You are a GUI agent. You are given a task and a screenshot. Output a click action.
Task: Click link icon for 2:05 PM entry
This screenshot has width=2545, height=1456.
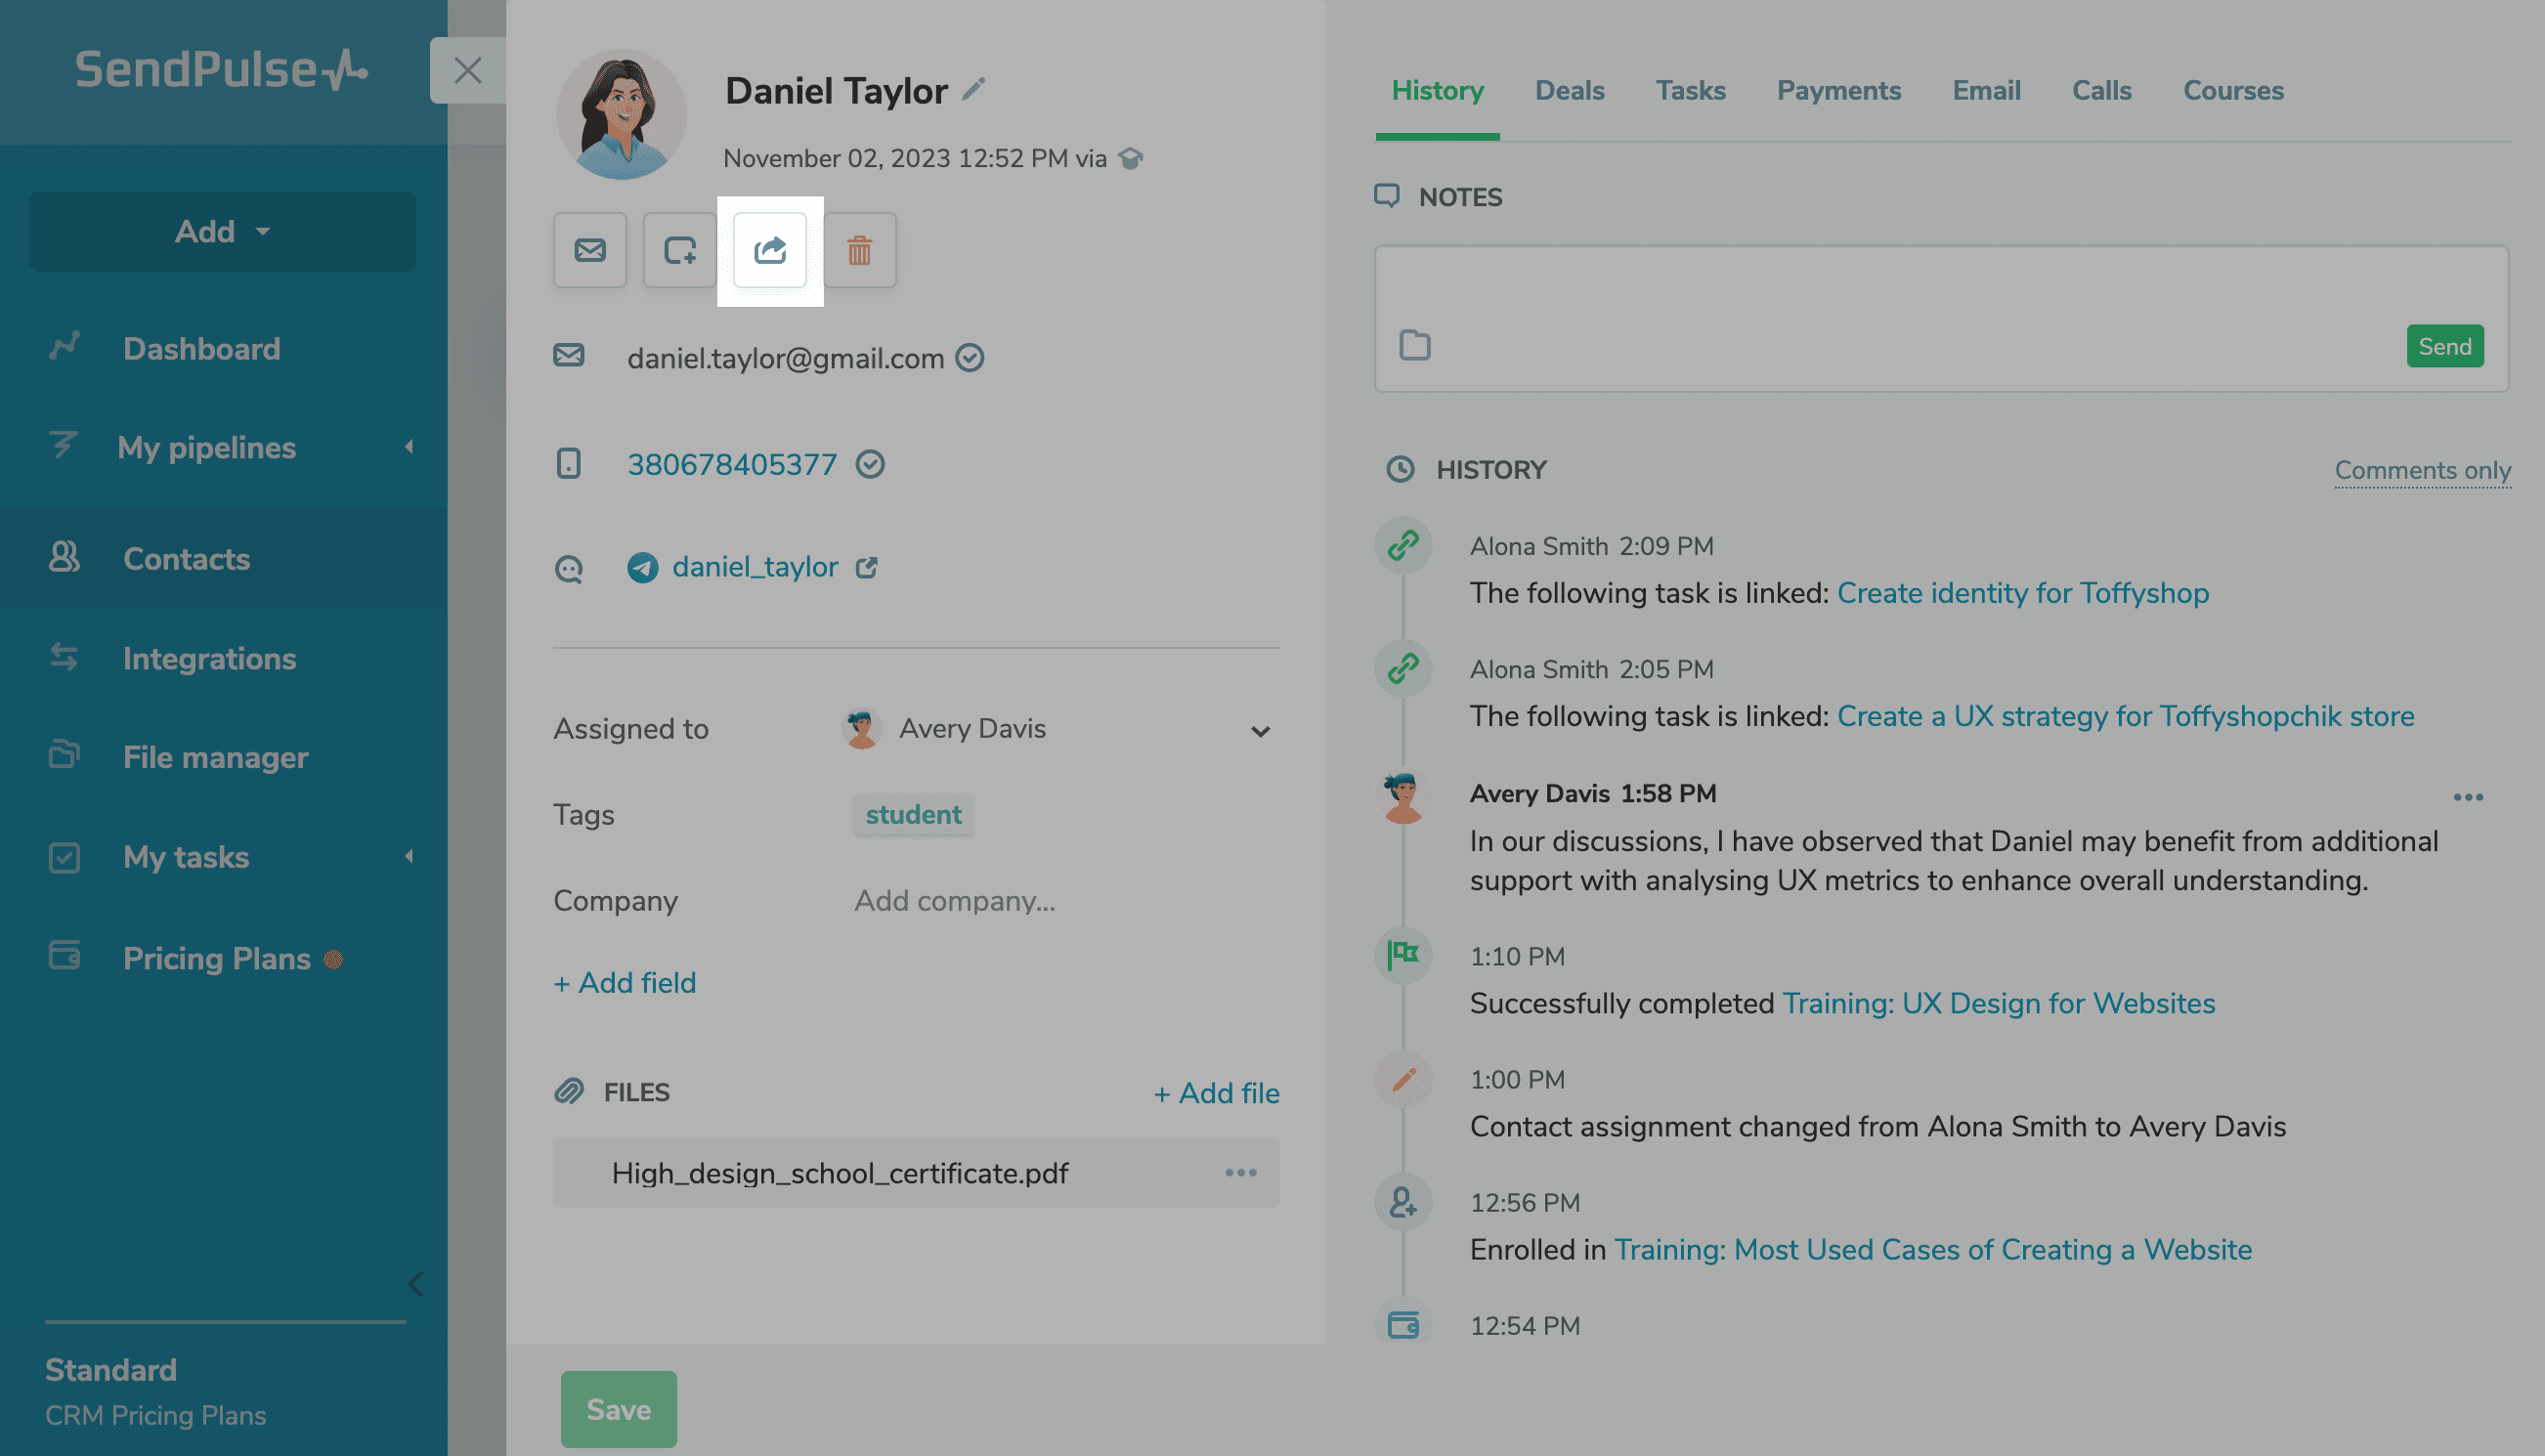[x=1403, y=669]
